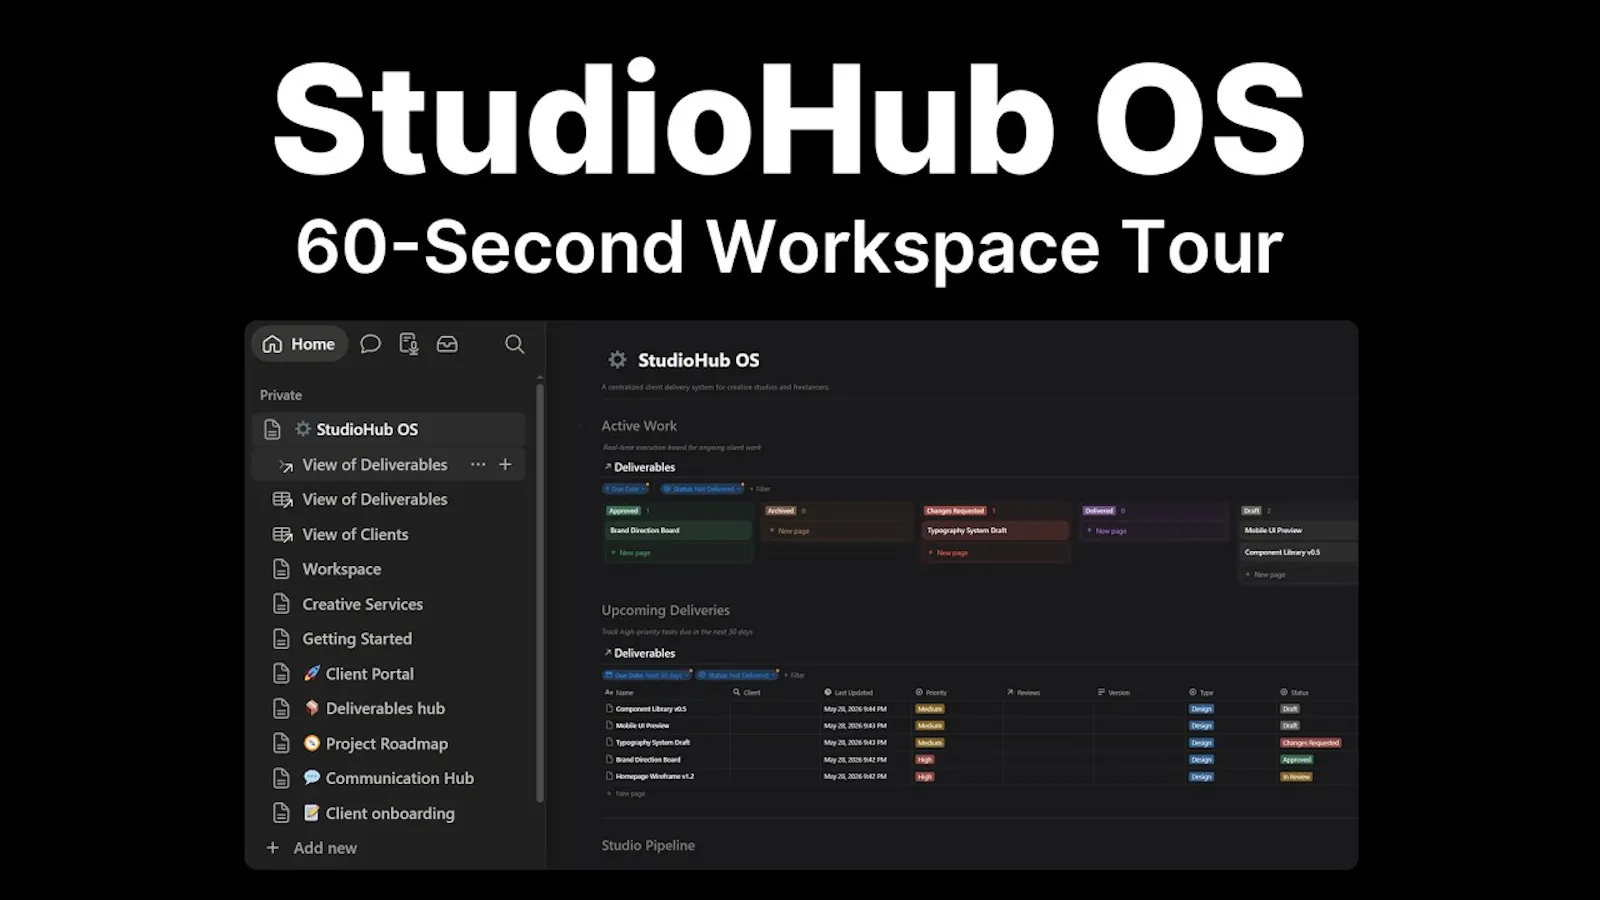Click the Priority column header
Screen dimensions: 1600x900
931,692
